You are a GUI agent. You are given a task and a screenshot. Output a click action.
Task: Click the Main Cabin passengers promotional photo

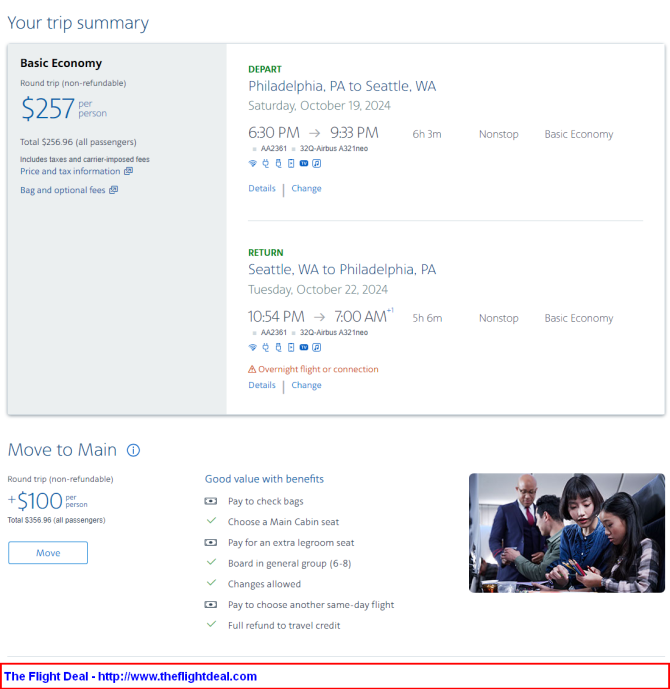click(567, 533)
